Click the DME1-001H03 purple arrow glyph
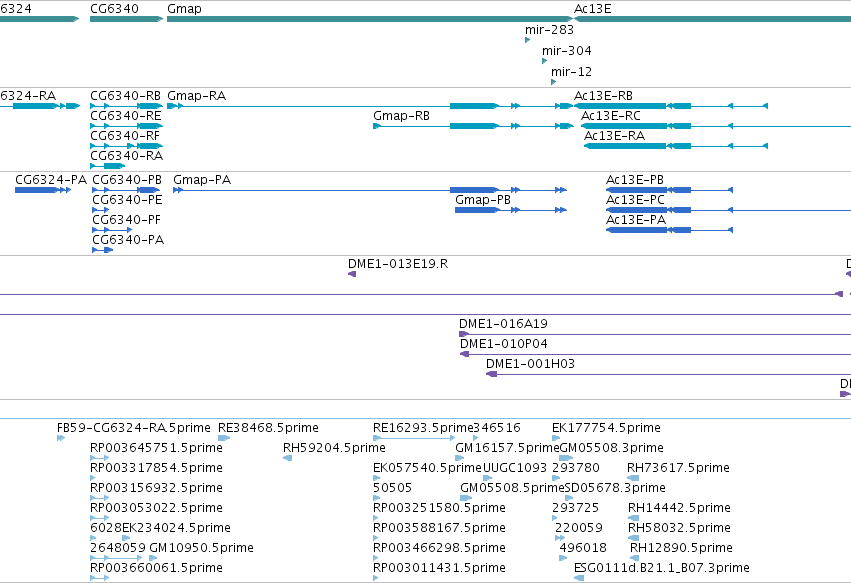 point(491,375)
